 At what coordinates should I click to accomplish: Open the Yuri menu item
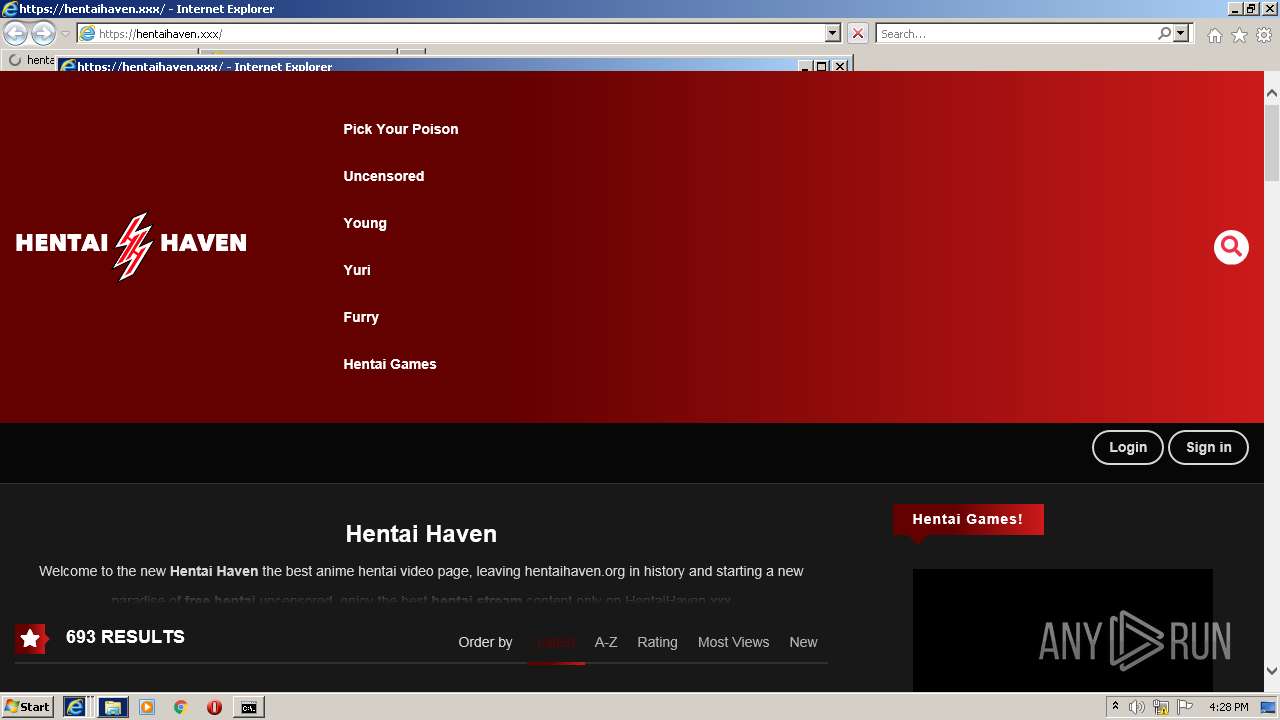click(356, 270)
